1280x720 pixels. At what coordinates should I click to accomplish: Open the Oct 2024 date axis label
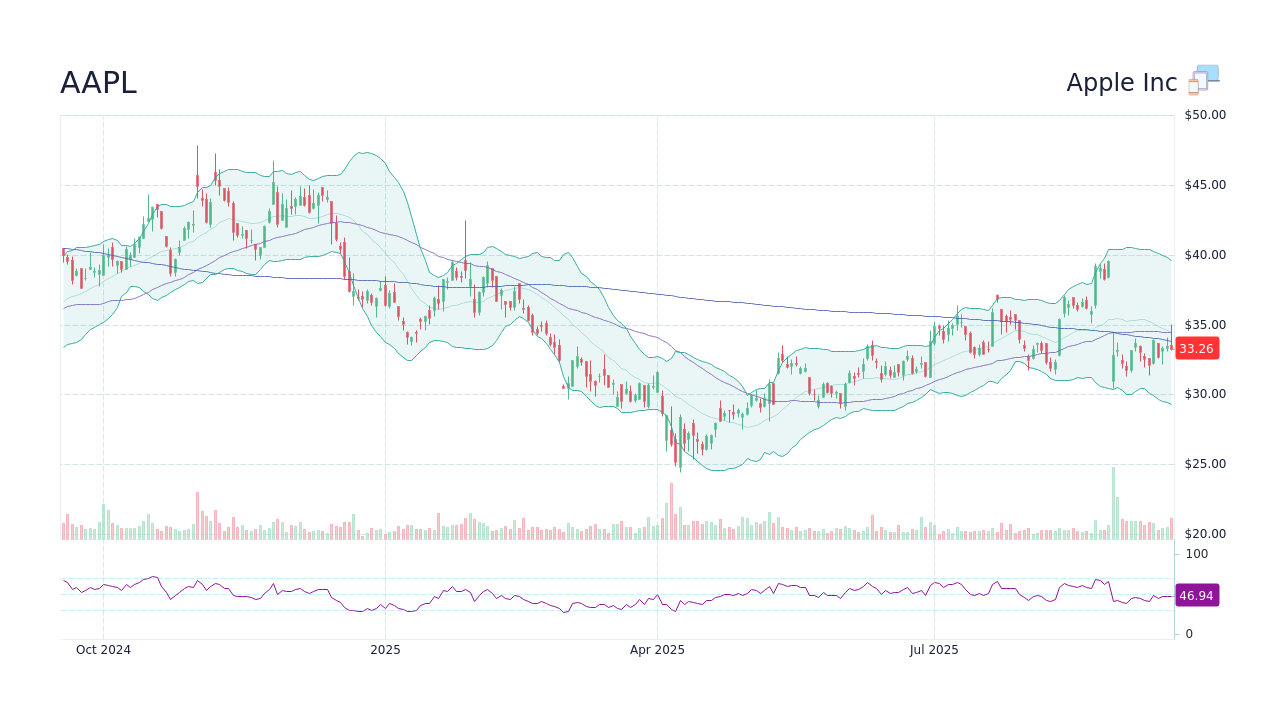point(104,649)
